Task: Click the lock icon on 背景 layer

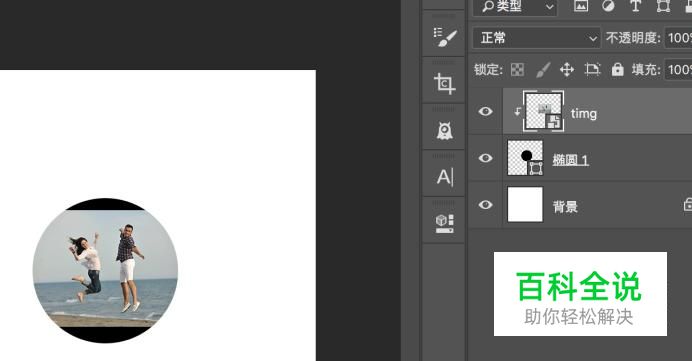Action: click(688, 204)
